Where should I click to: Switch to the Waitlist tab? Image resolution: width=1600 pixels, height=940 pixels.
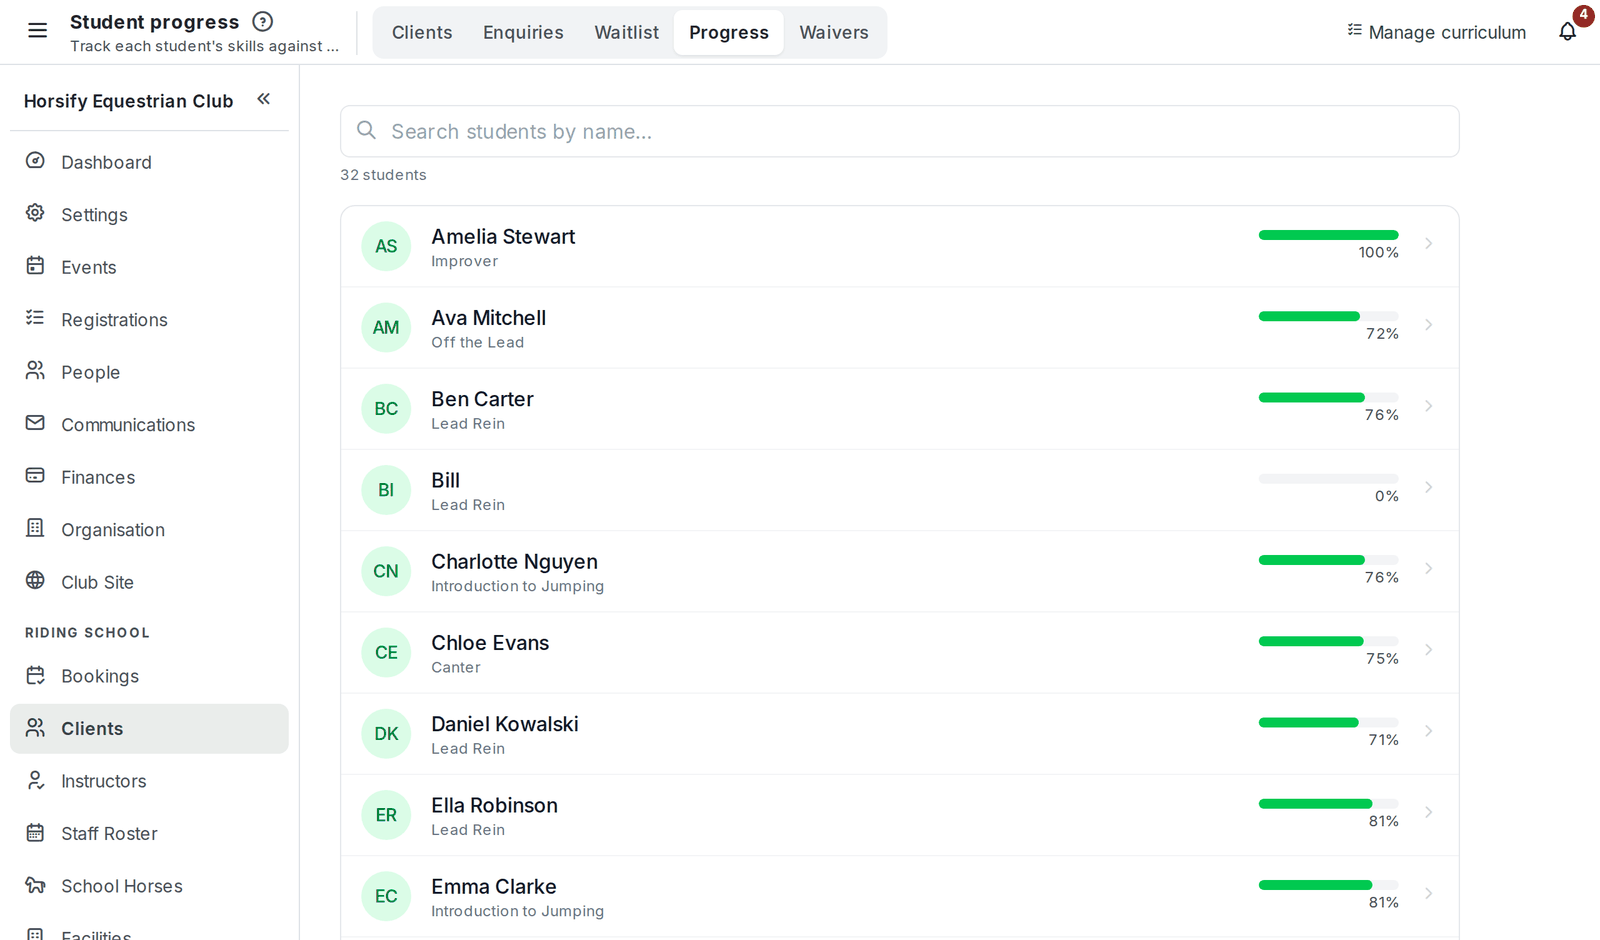tap(627, 32)
